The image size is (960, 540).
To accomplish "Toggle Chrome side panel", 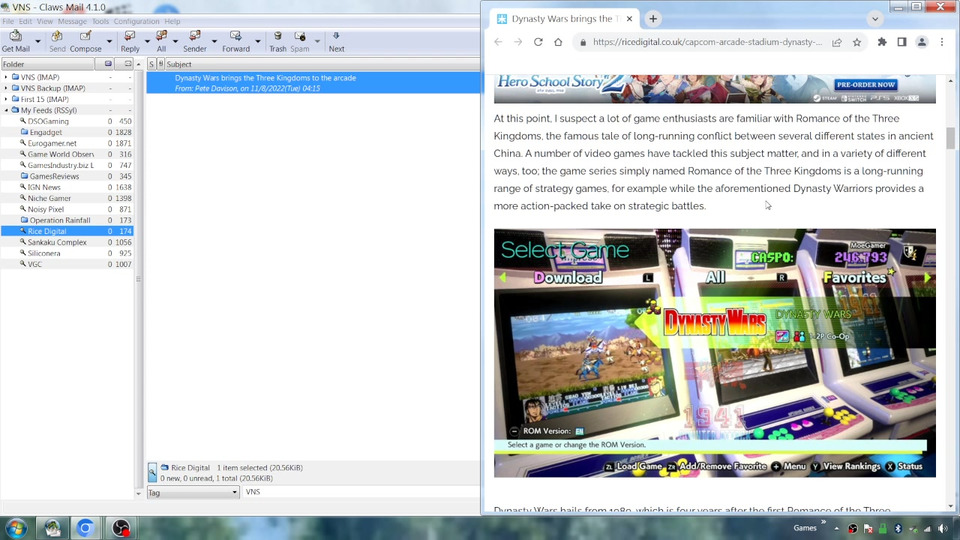I will pos(901,42).
